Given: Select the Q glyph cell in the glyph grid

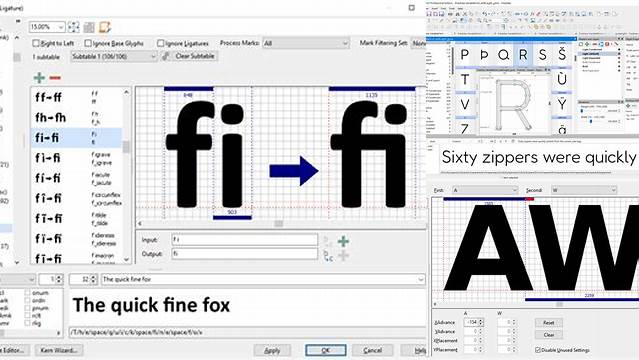Looking at the screenshot, I should [503, 55].
